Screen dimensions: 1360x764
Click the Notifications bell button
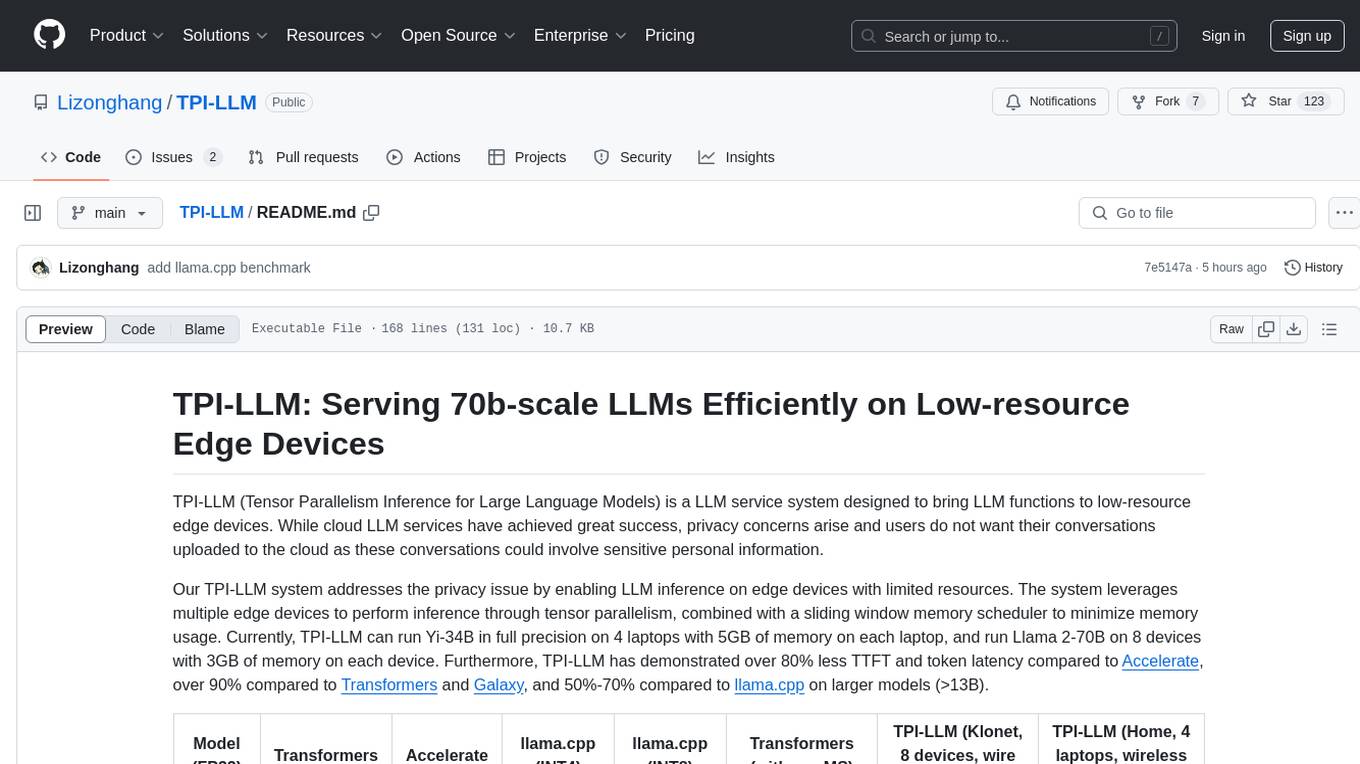click(1051, 101)
